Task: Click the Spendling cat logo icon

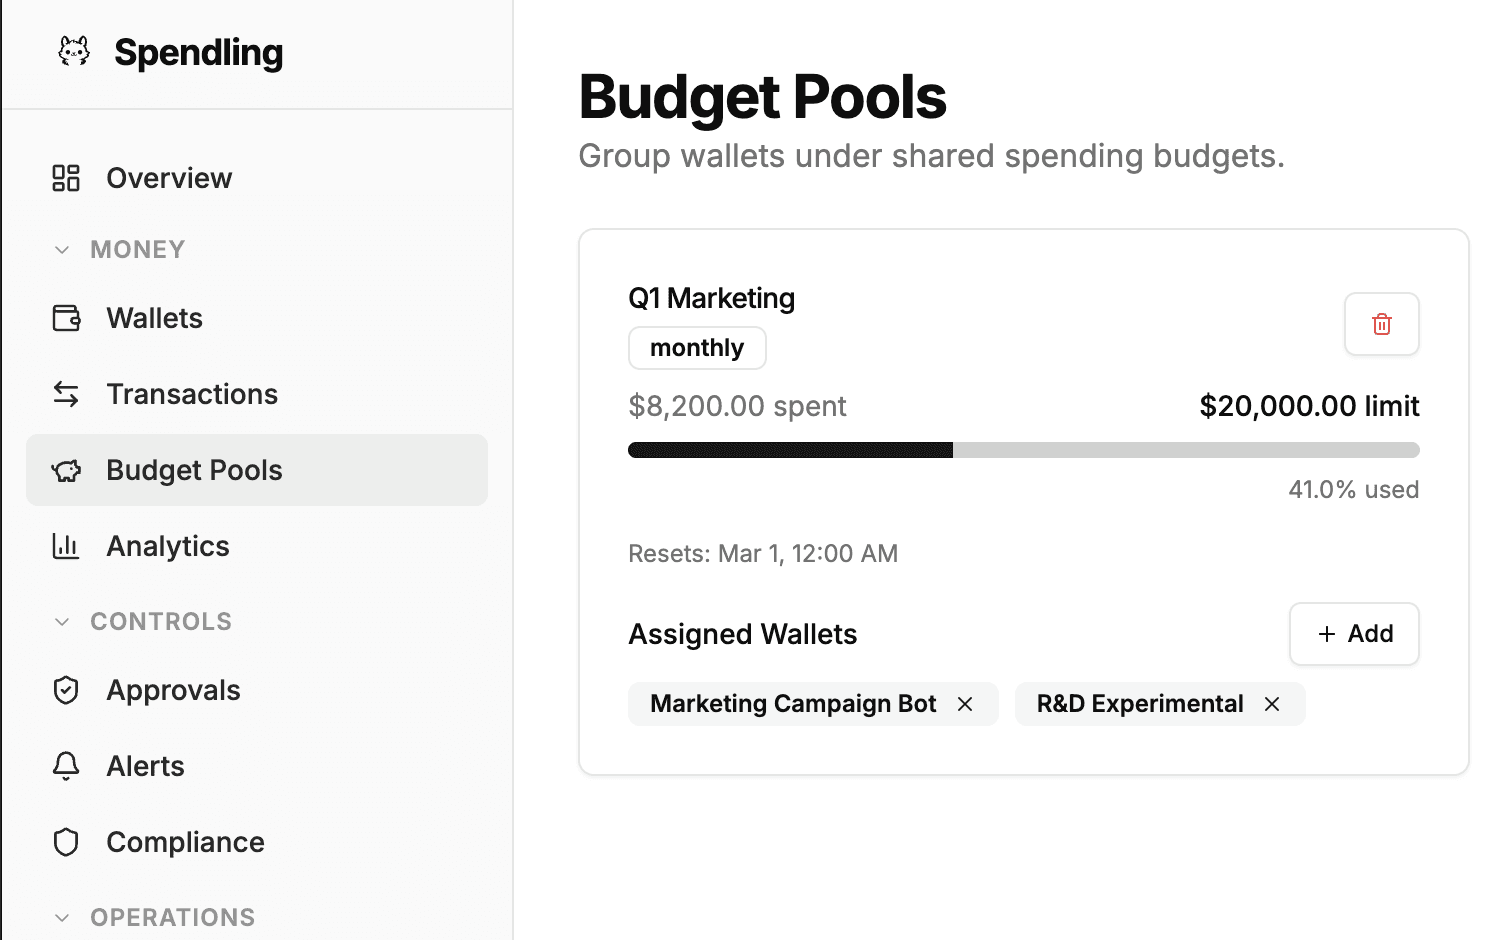Action: click(x=74, y=51)
